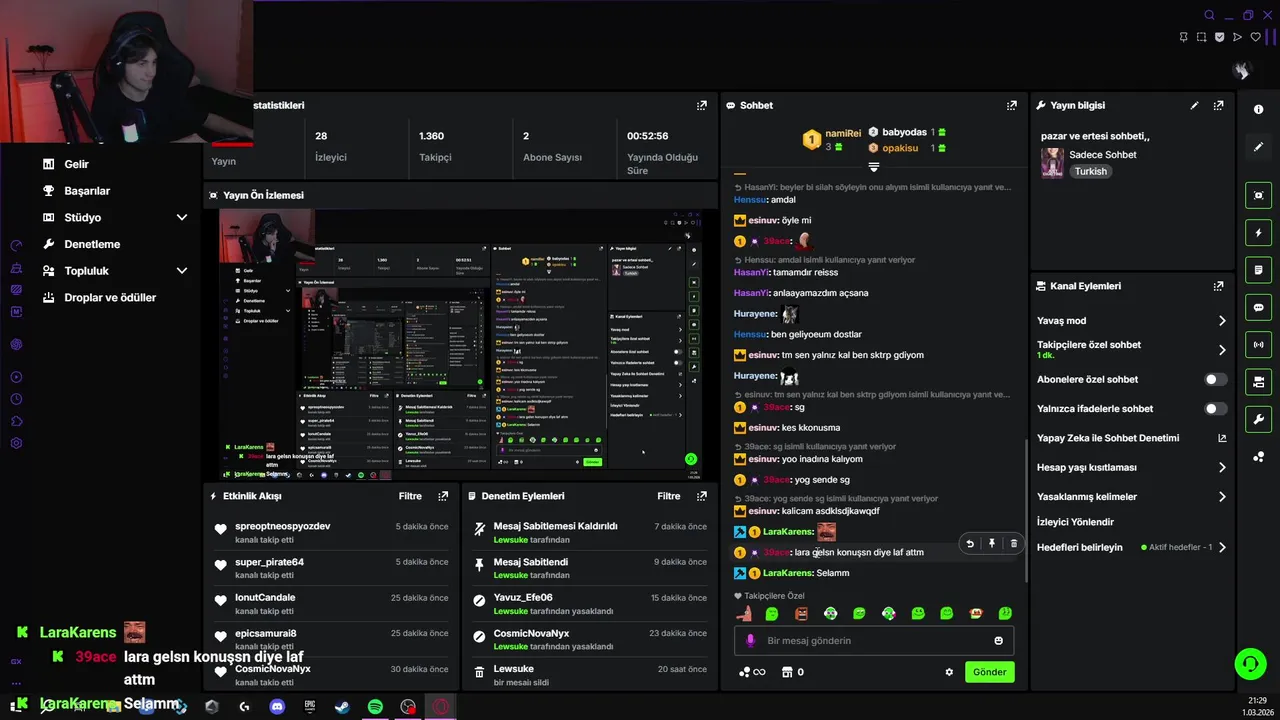Pop out the Denetim Eylemleri panel
Viewport: 1280px width, 720px height.
point(702,496)
